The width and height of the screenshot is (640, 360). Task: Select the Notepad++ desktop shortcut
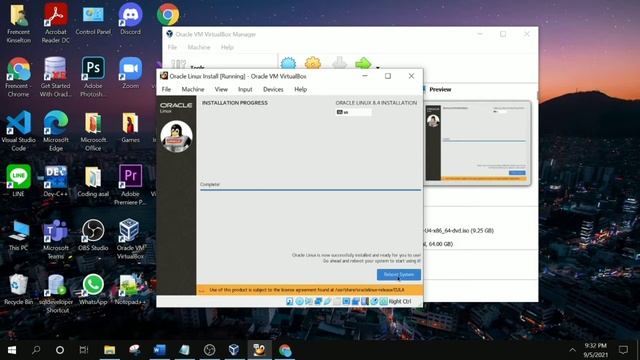(x=130, y=289)
